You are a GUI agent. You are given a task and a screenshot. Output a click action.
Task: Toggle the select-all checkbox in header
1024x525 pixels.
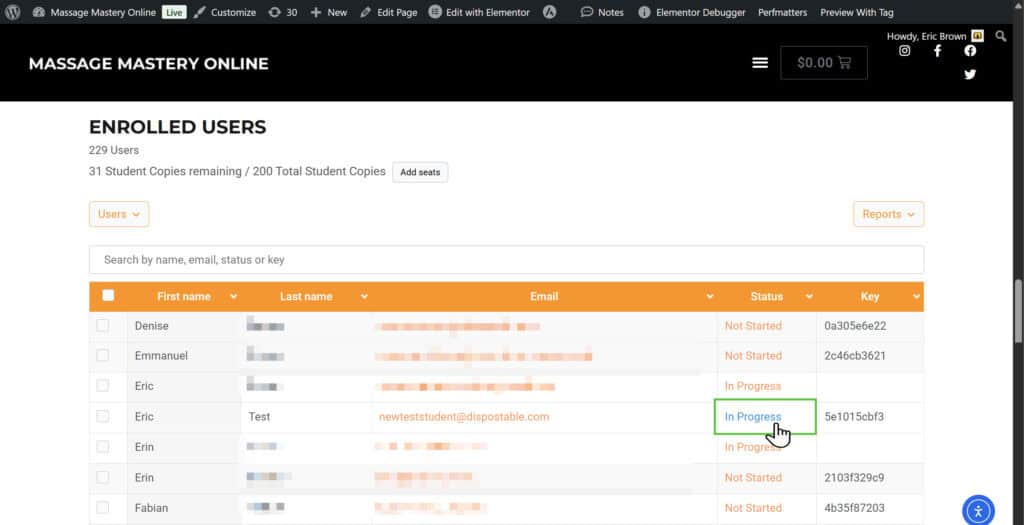[108, 296]
